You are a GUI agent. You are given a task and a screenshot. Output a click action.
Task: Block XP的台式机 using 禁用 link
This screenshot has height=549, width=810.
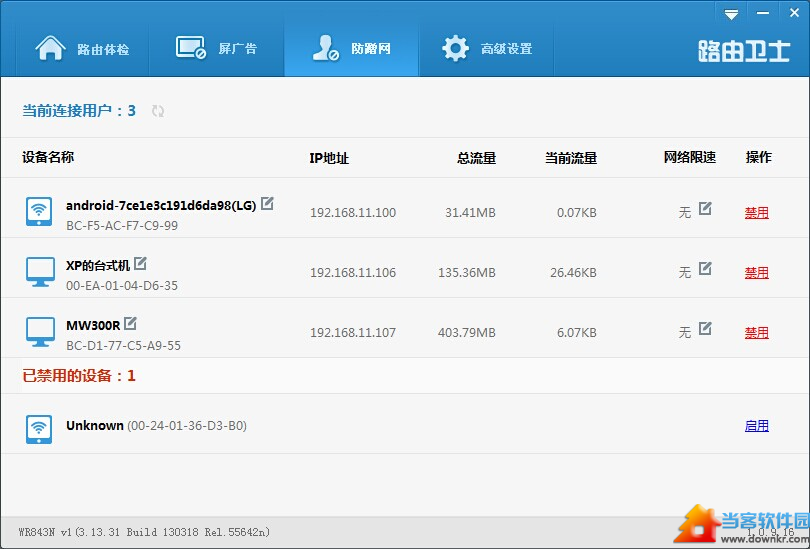756,273
